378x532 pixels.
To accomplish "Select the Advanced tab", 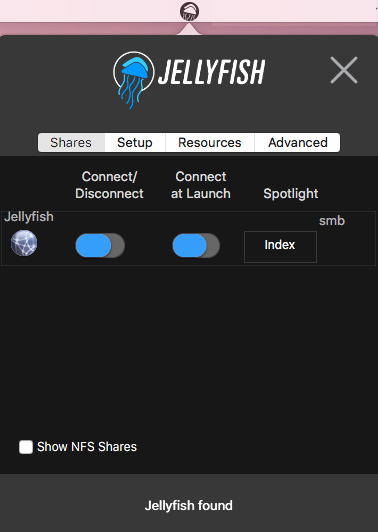I will [x=298, y=142].
